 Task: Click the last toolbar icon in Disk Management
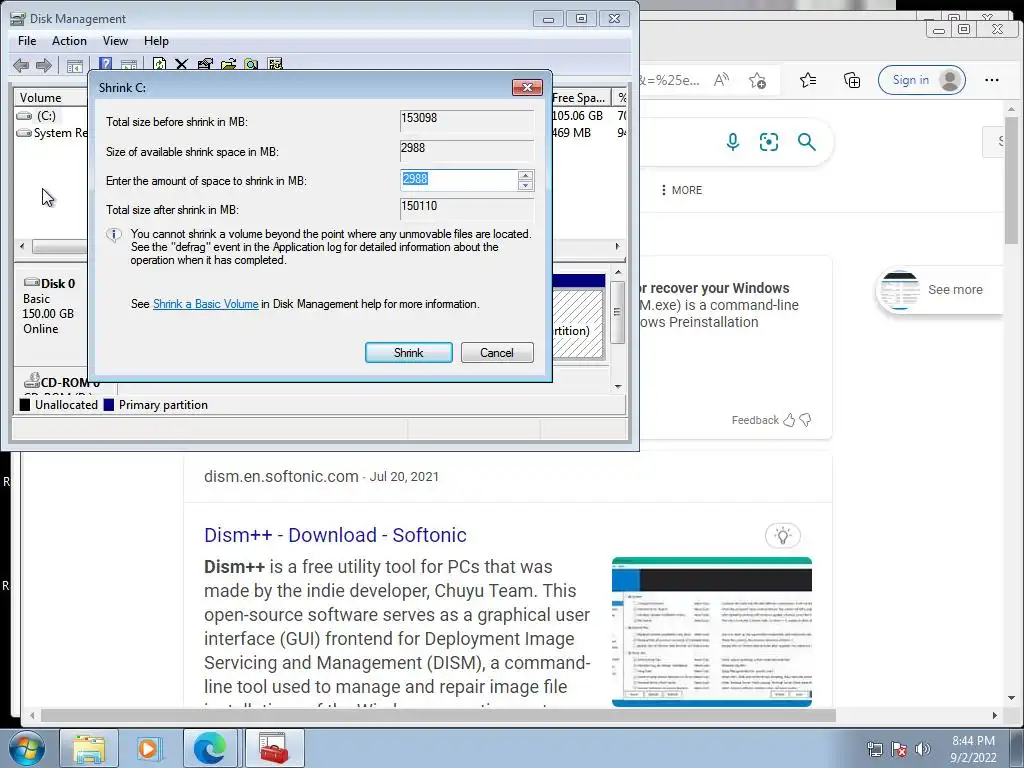coord(275,64)
